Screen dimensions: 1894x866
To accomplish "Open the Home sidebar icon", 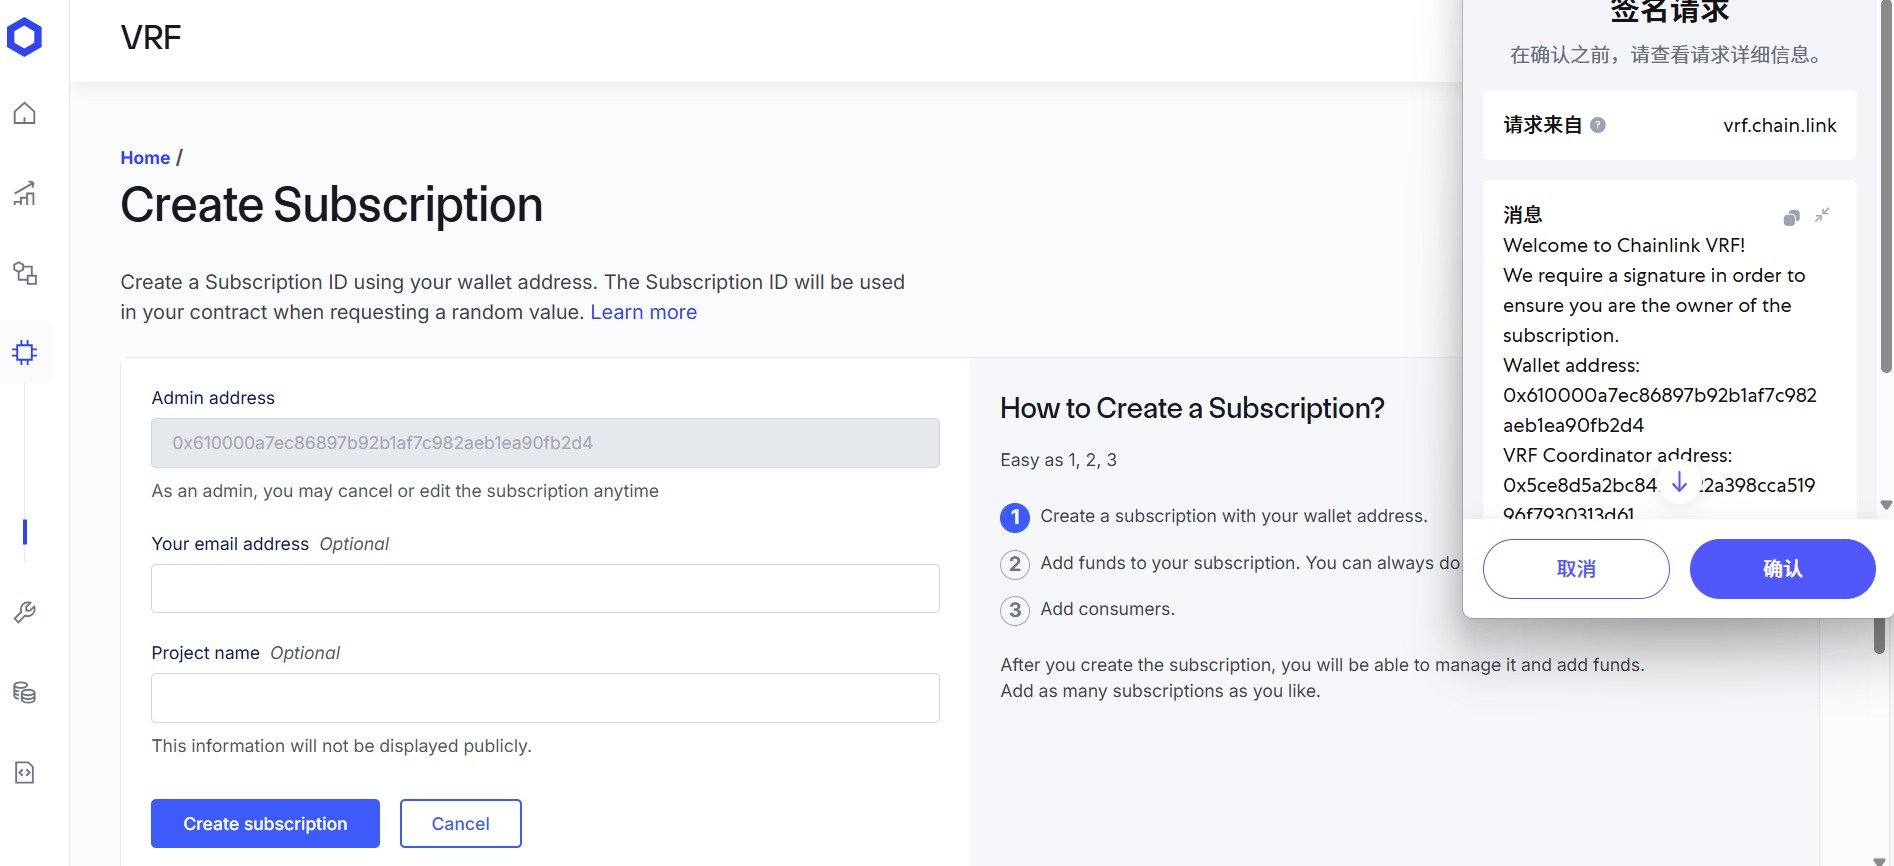I will pos(24,113).
